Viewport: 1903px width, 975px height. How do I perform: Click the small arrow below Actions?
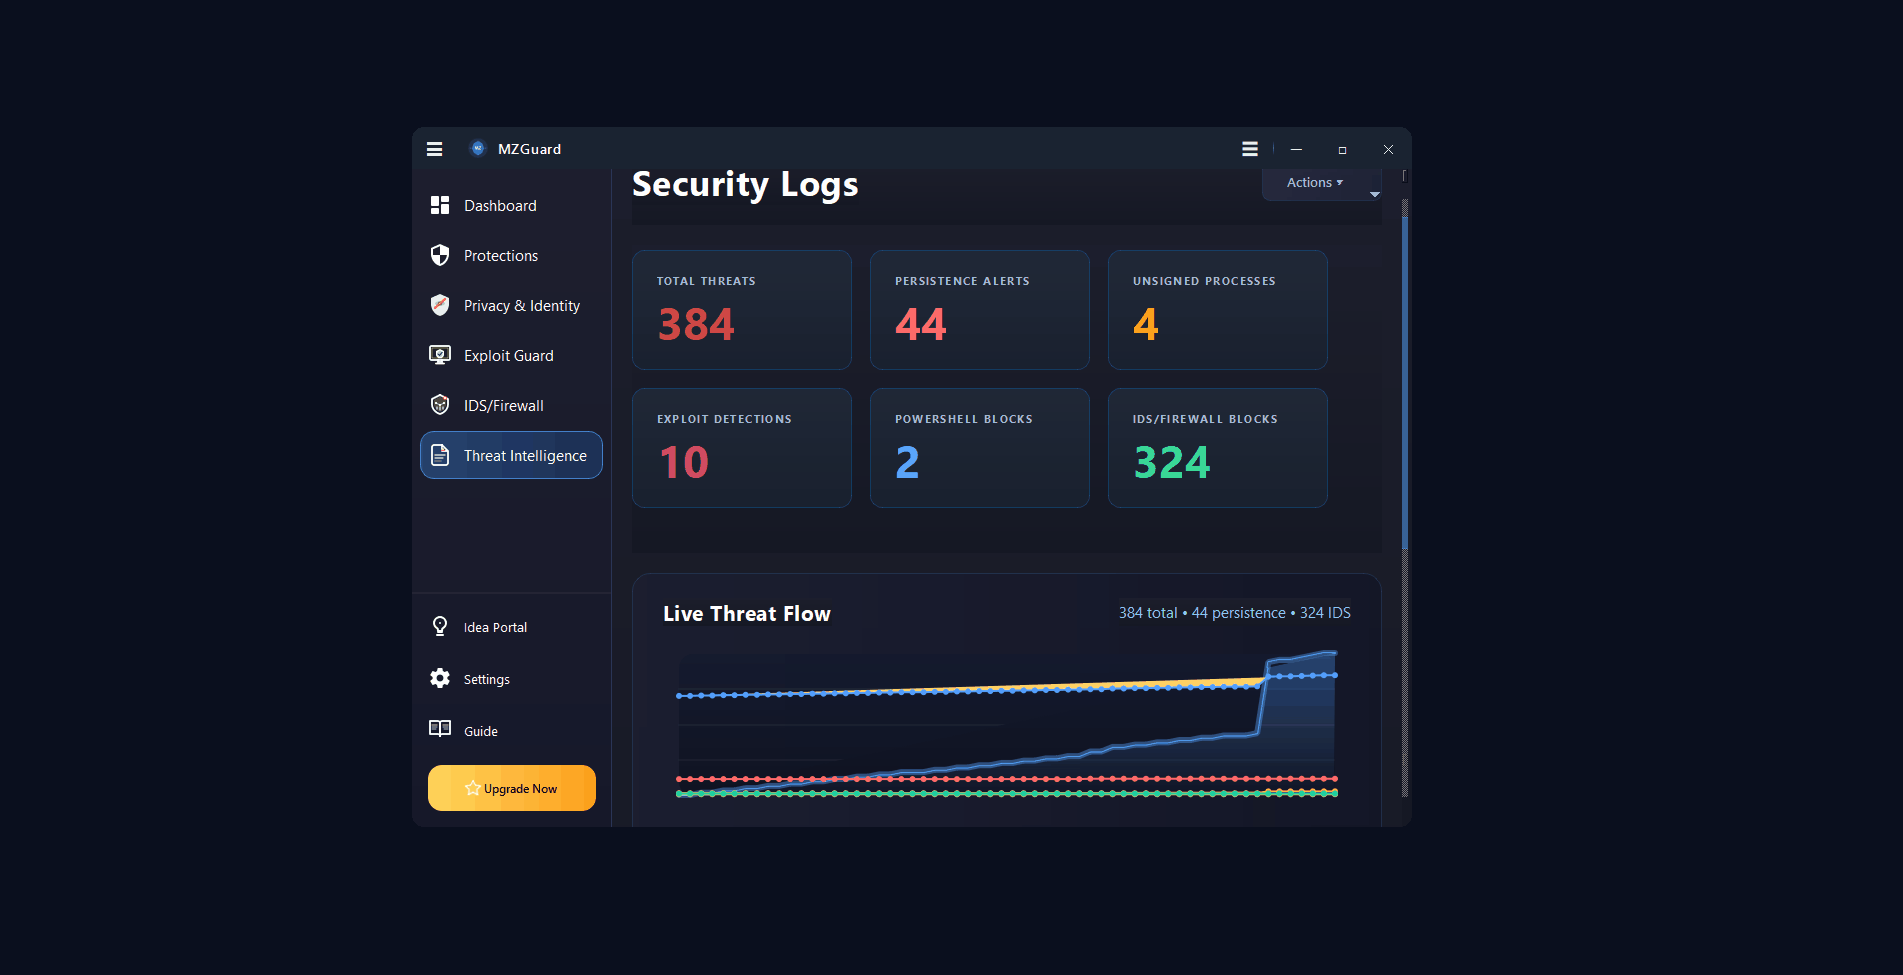coord(1375,195)
